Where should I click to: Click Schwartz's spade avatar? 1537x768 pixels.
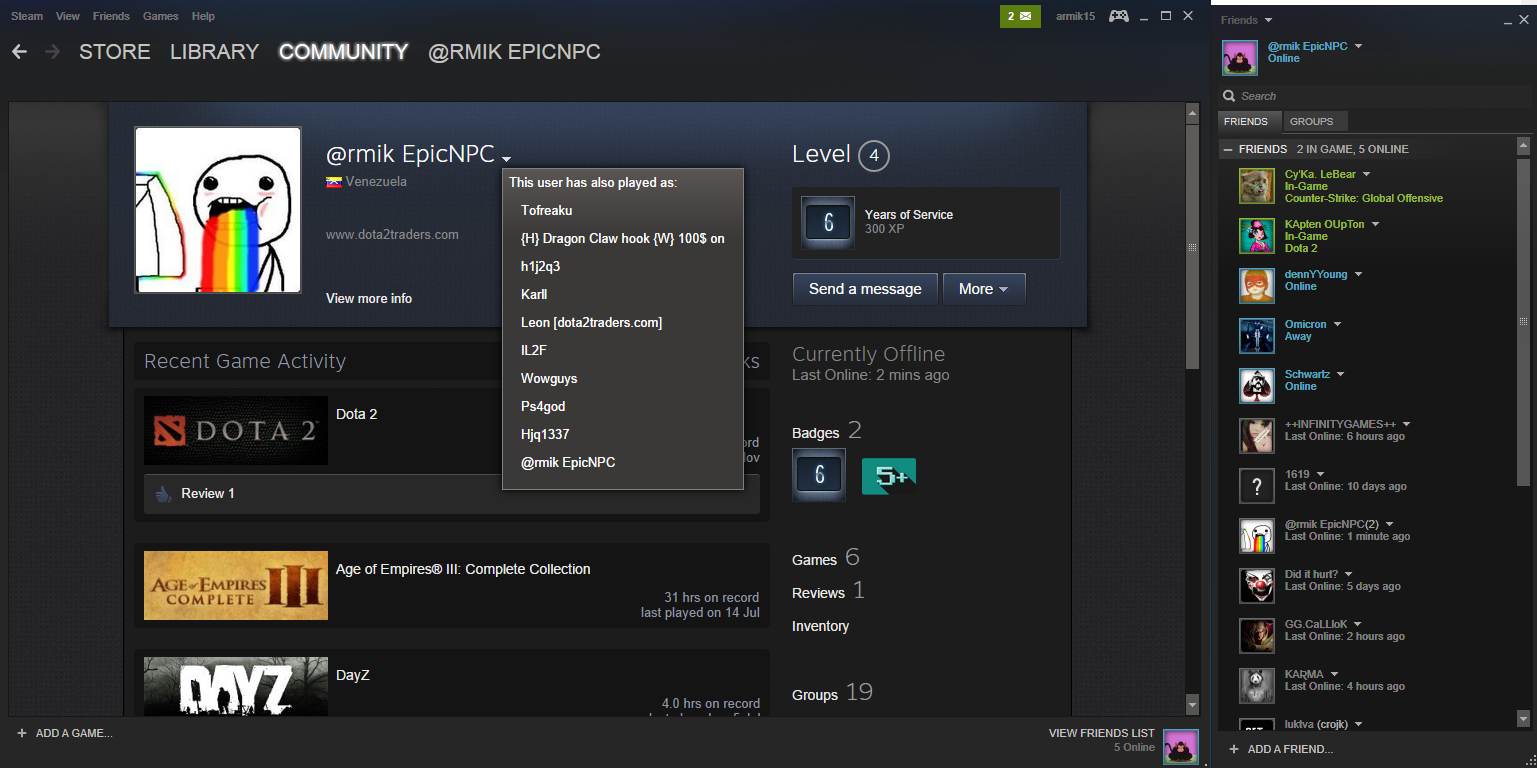pyautogui.click(x=1257, y=386)
